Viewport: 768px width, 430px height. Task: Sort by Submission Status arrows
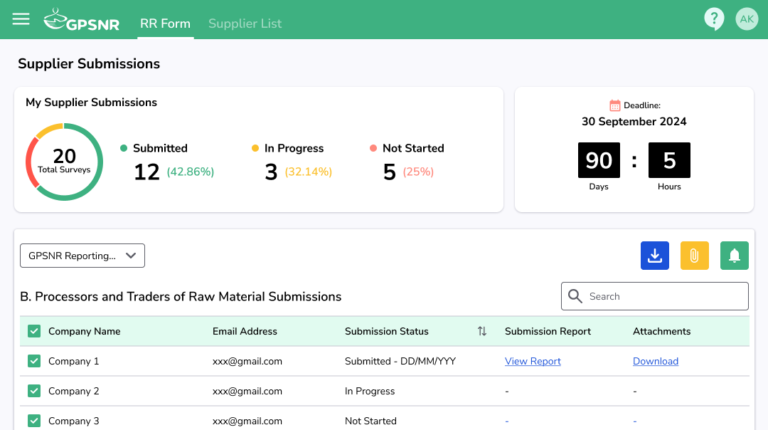click(482, 331)
